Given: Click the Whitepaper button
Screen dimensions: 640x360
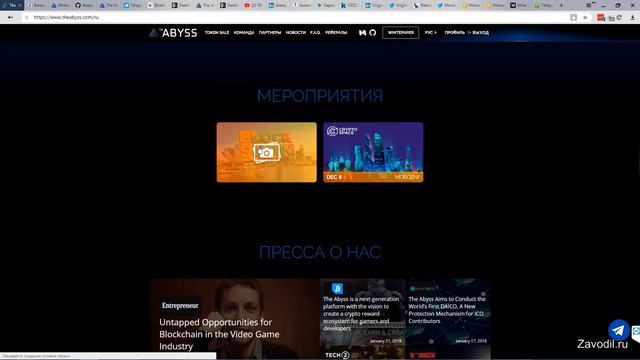Looking at the screenshot, I should coord(400,33).
